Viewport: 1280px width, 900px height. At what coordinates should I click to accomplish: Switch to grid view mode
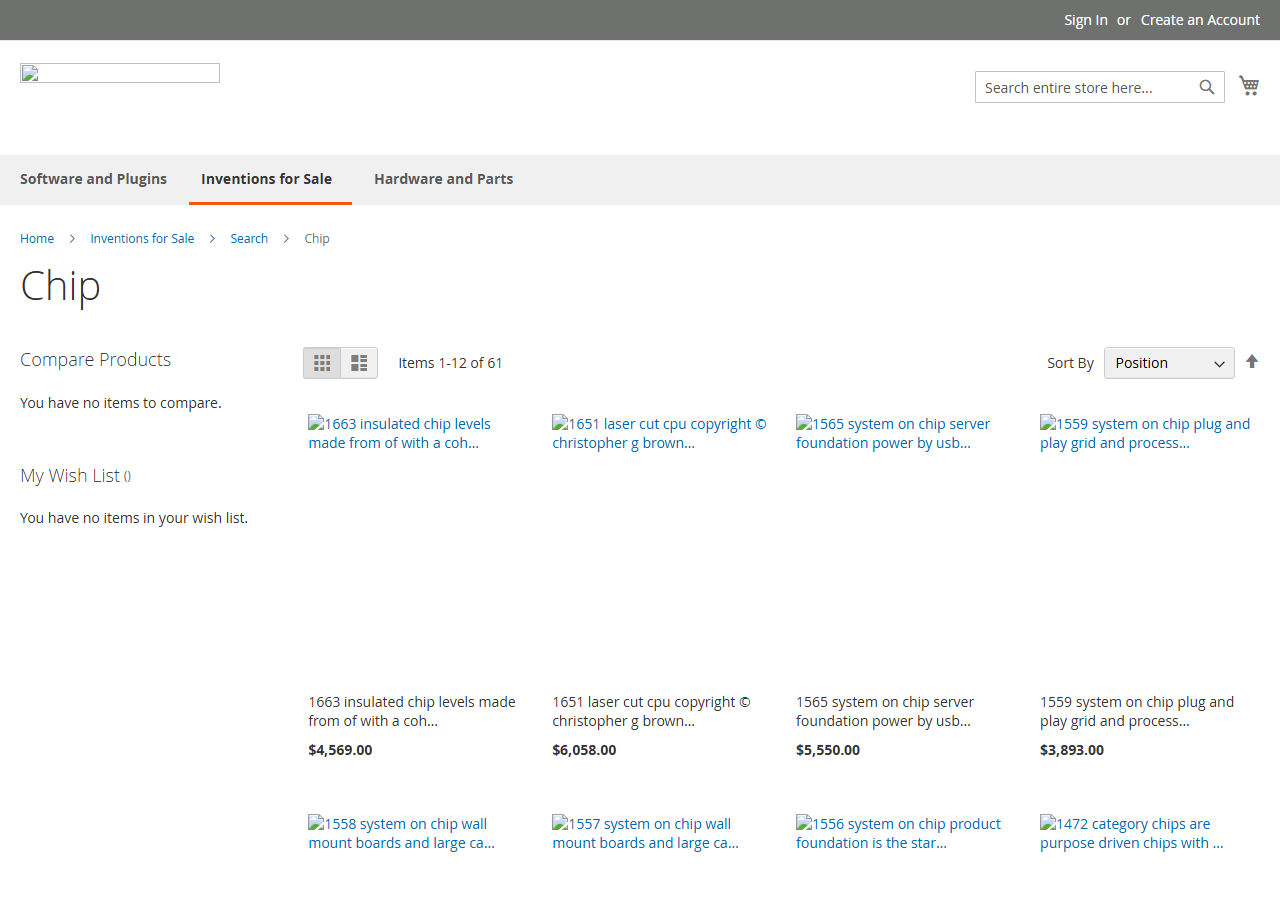click(322, 363)
